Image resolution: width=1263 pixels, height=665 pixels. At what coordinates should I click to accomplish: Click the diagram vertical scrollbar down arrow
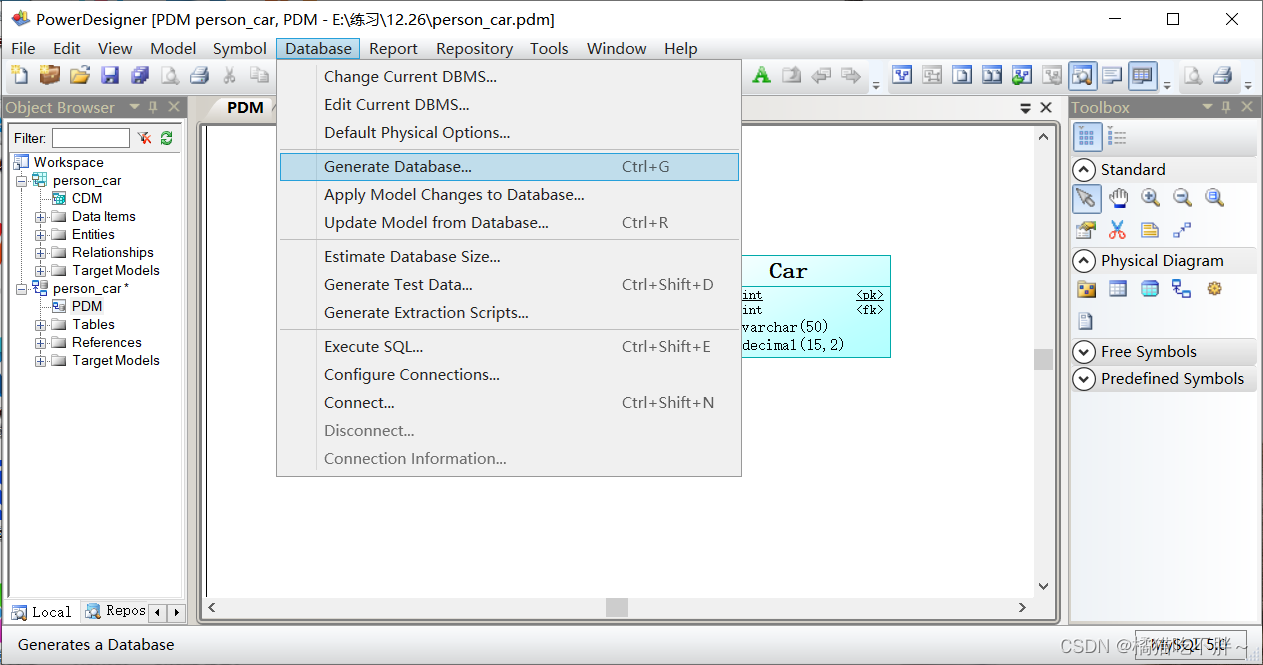pyautogui.click(x=1043, y=587)
